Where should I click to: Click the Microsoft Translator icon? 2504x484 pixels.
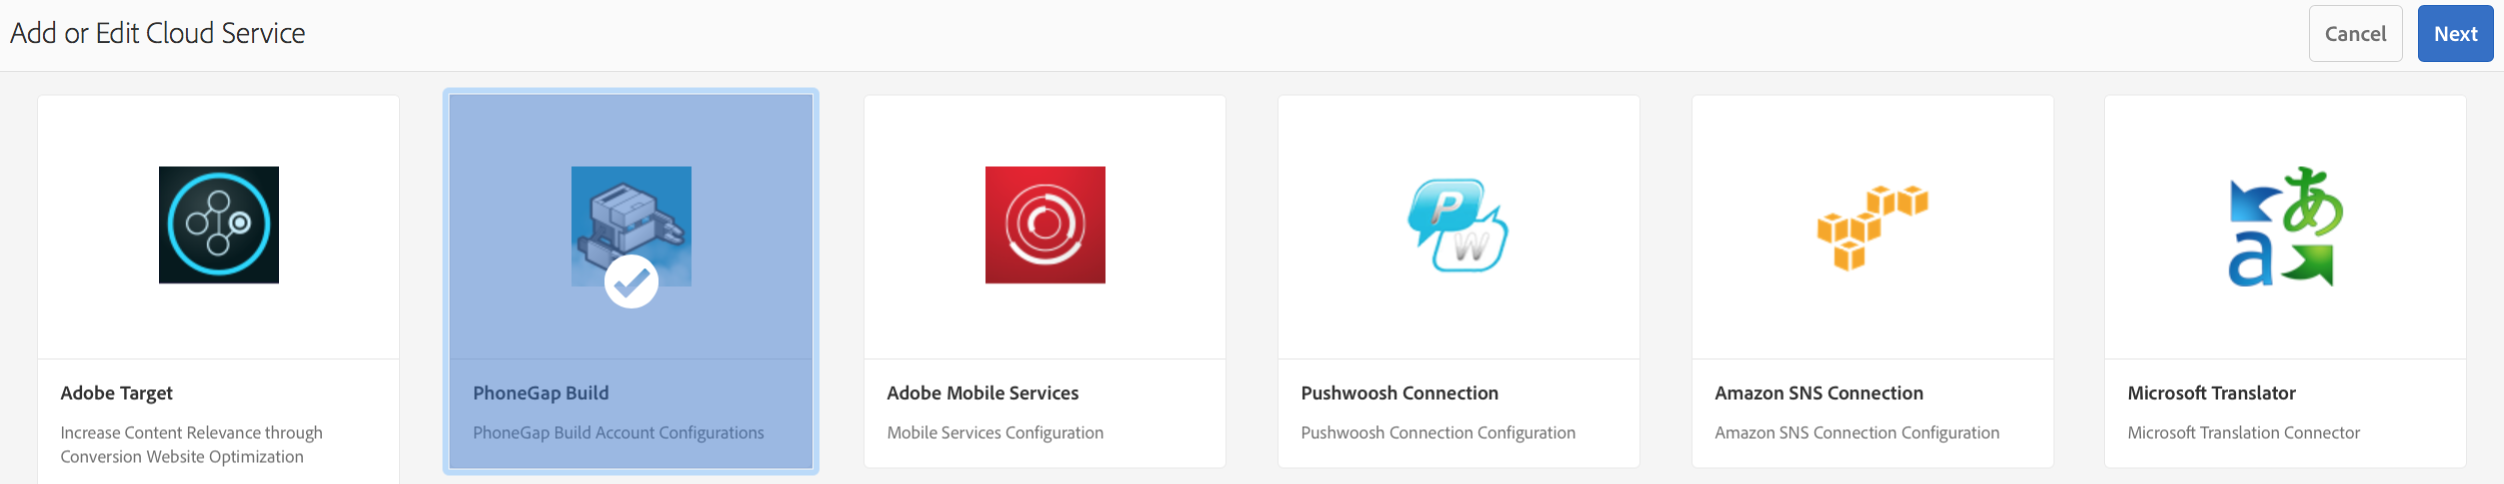2285,226
